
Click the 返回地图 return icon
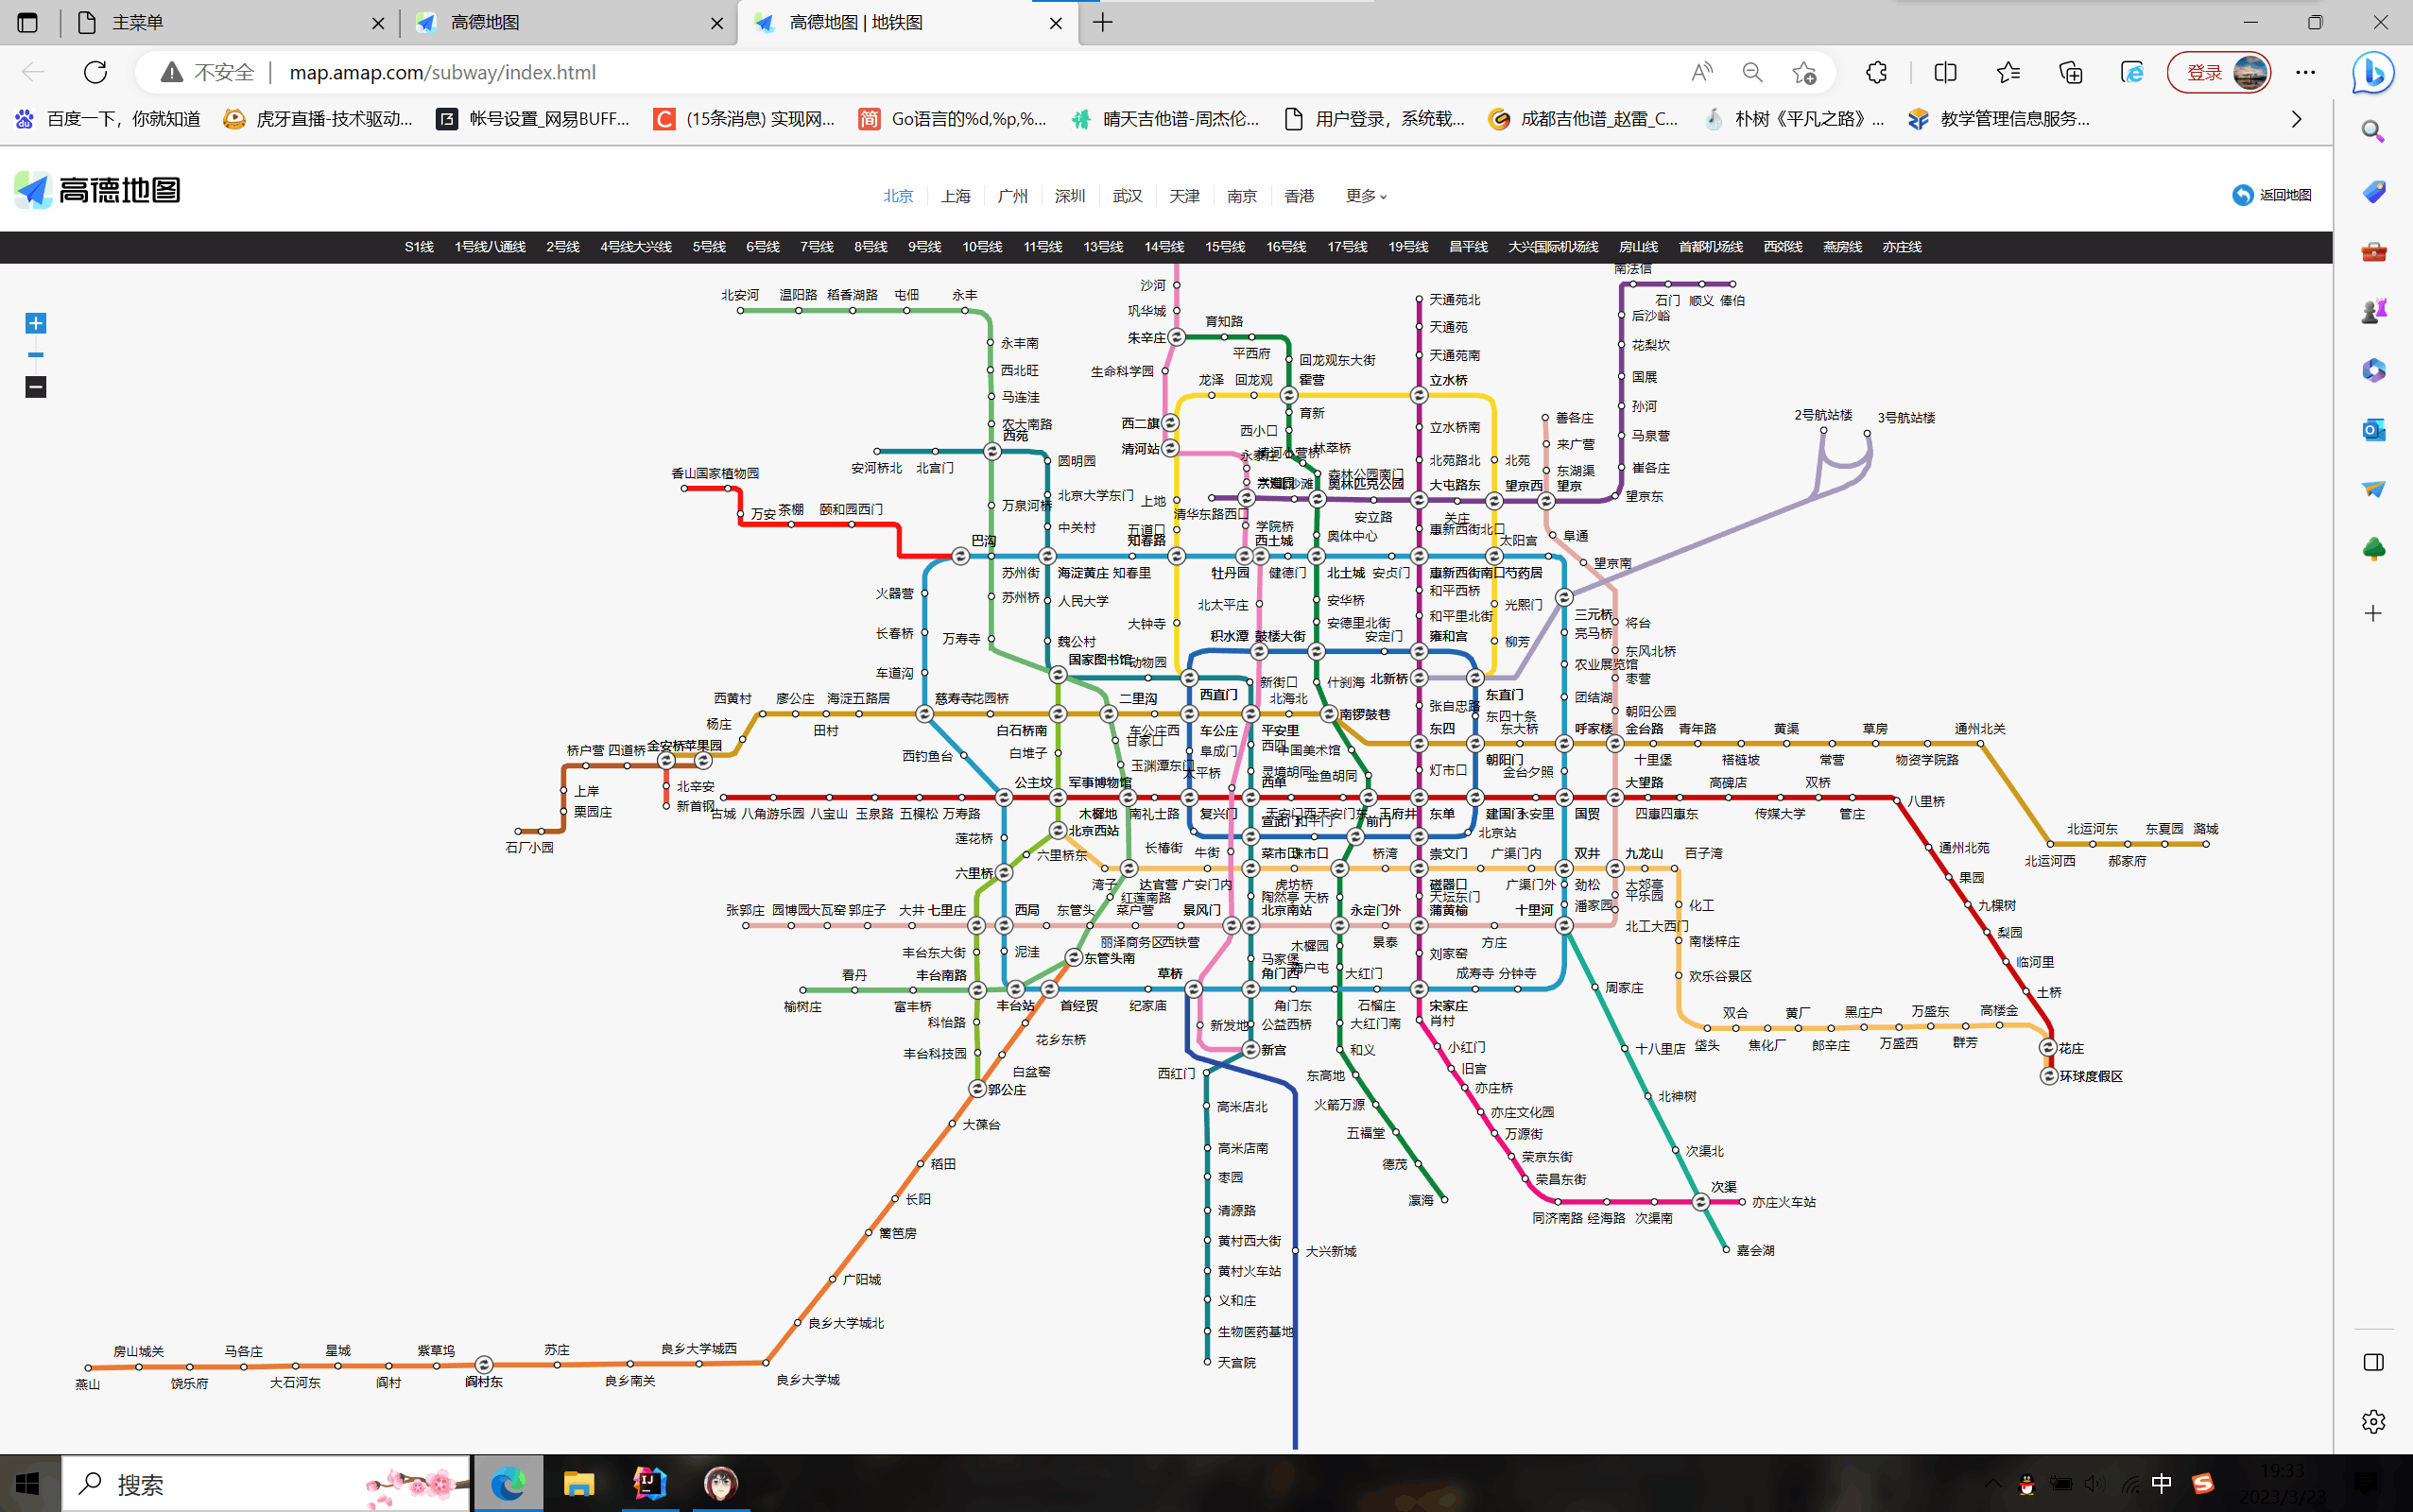tap(2242, 195)
